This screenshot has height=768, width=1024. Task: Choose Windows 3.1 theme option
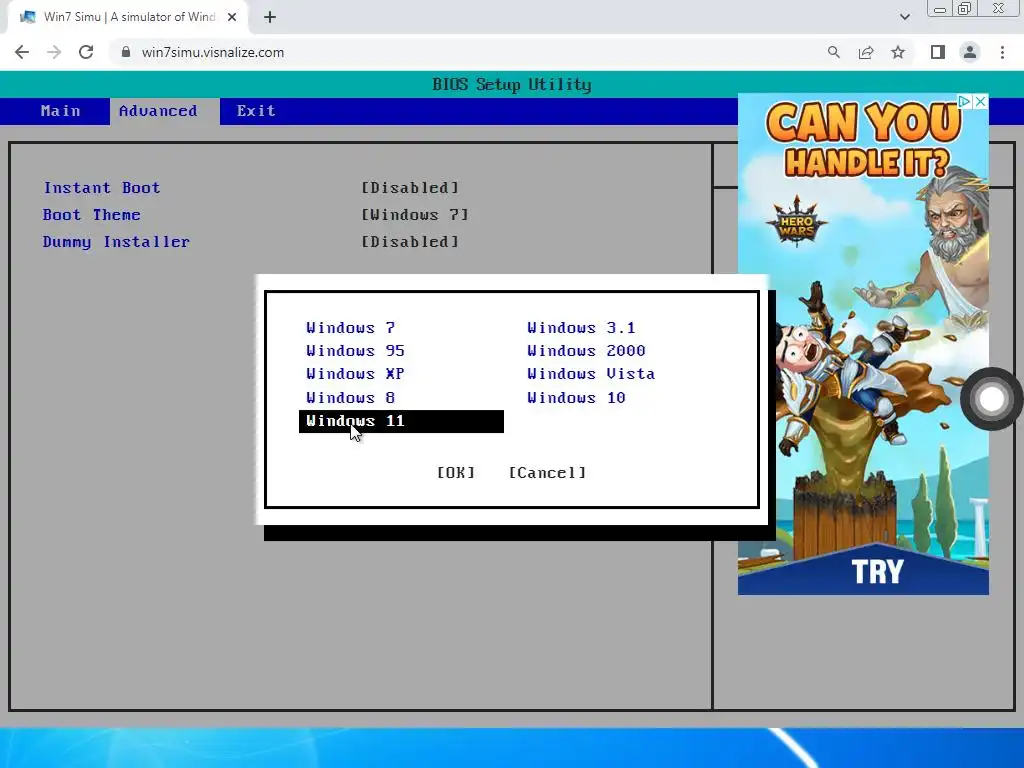(581, 328)
